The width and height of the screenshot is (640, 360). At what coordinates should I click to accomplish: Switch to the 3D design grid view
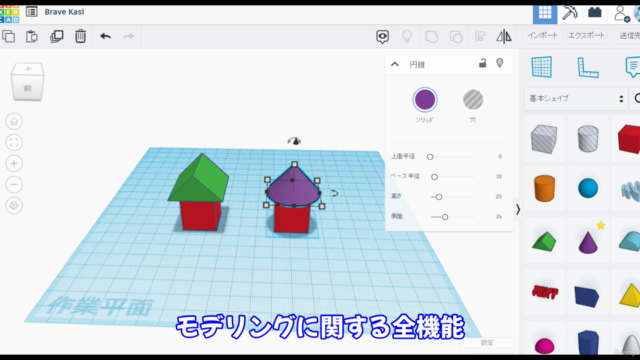coord(545,13)
